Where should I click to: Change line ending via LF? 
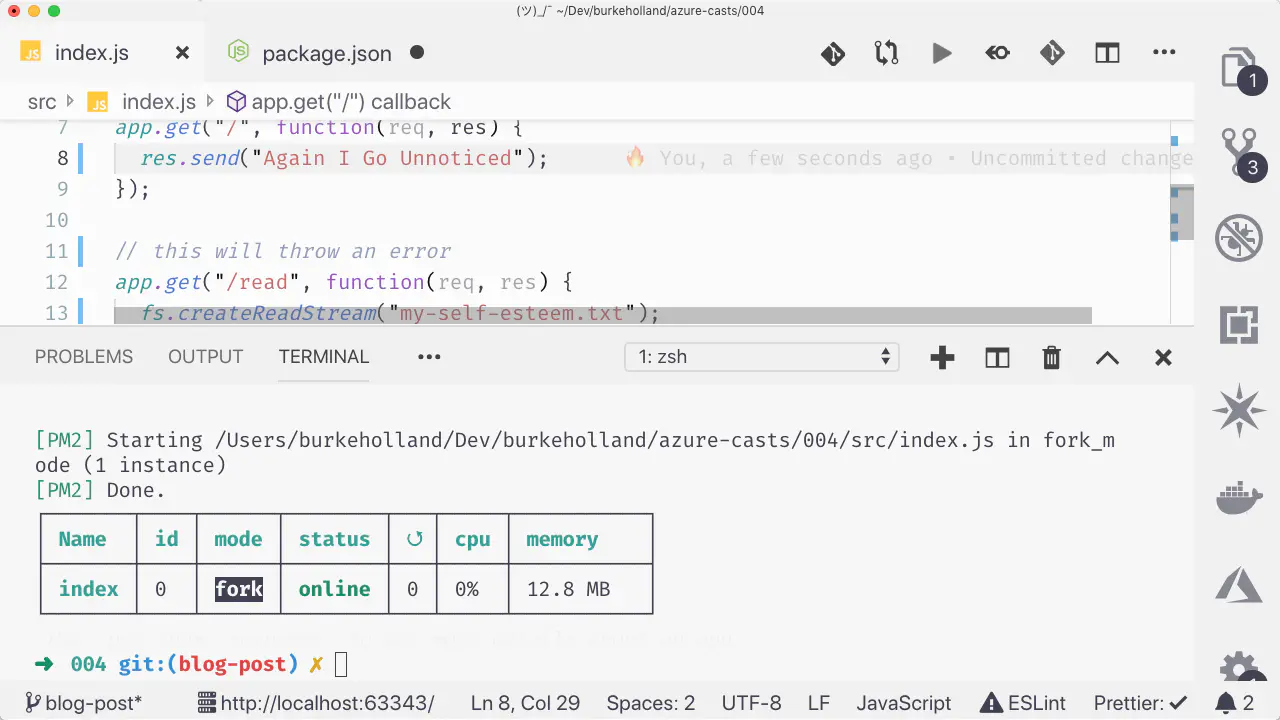819,703
